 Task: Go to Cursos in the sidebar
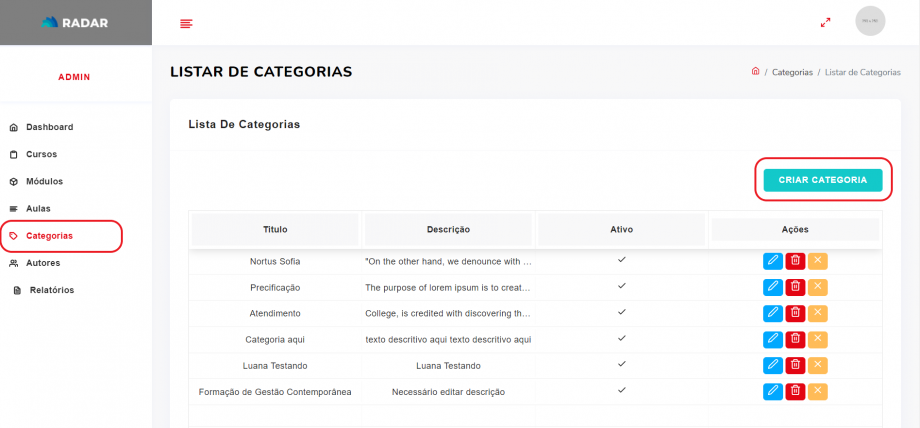(x=41, y=154)
